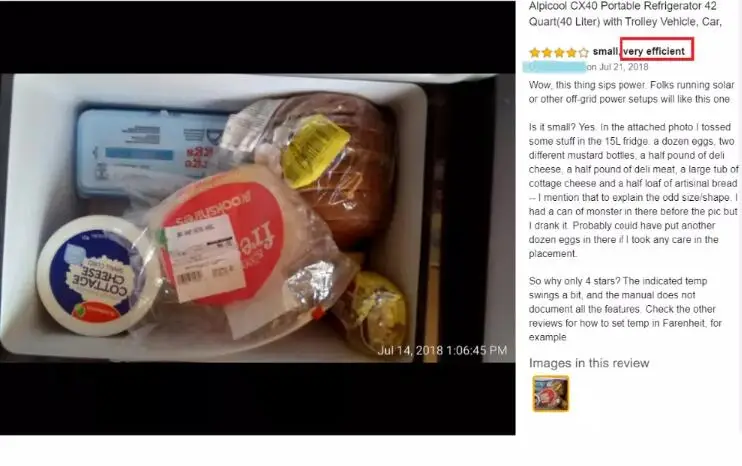Click the 'on Jul 21, 2018' review date
The height and width of the screenshot is (466, 742).
(618, 67)
